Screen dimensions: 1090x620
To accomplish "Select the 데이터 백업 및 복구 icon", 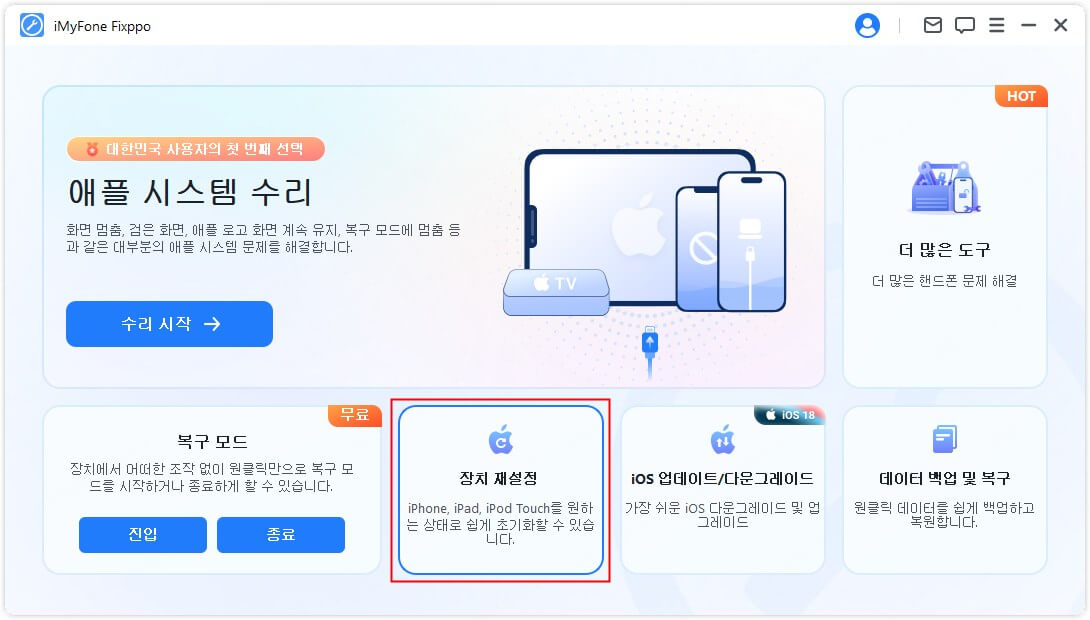I will pos(944,439).
